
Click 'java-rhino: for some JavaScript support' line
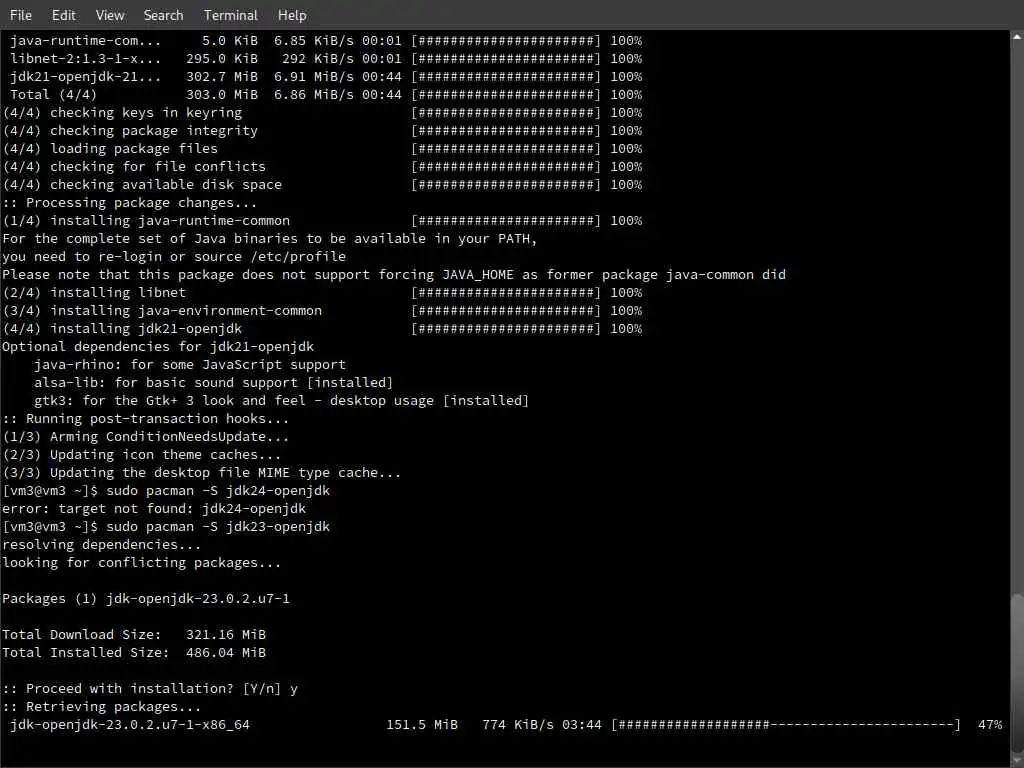190,364
